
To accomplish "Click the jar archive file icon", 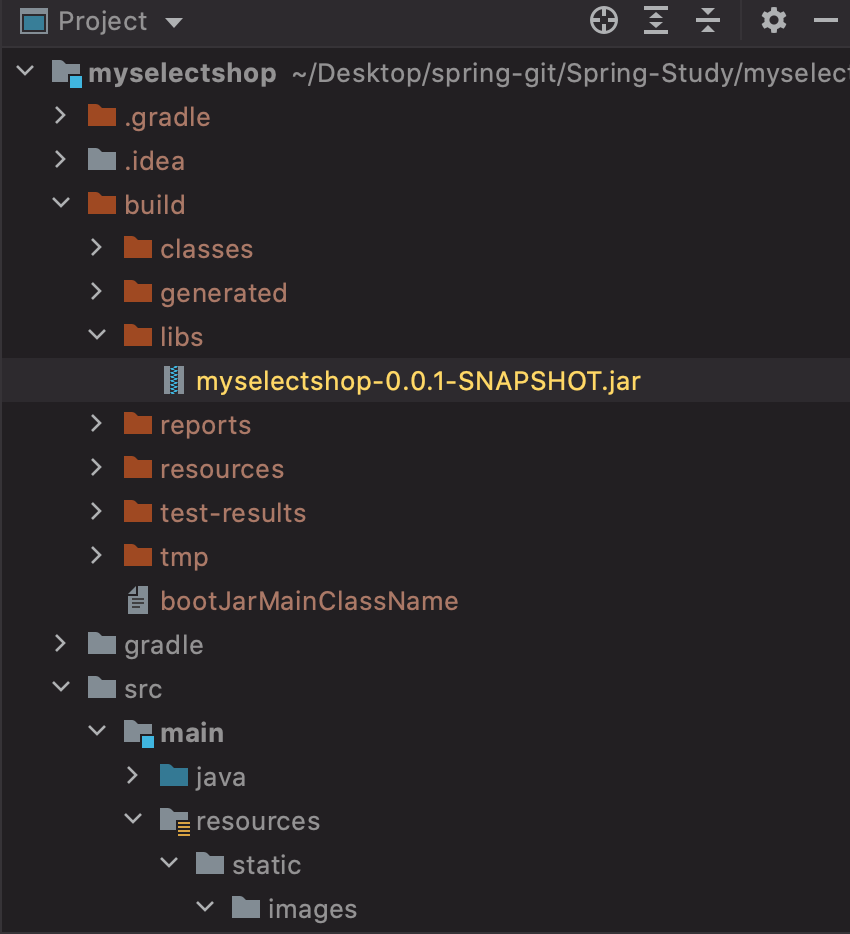I will pos(174,380).
